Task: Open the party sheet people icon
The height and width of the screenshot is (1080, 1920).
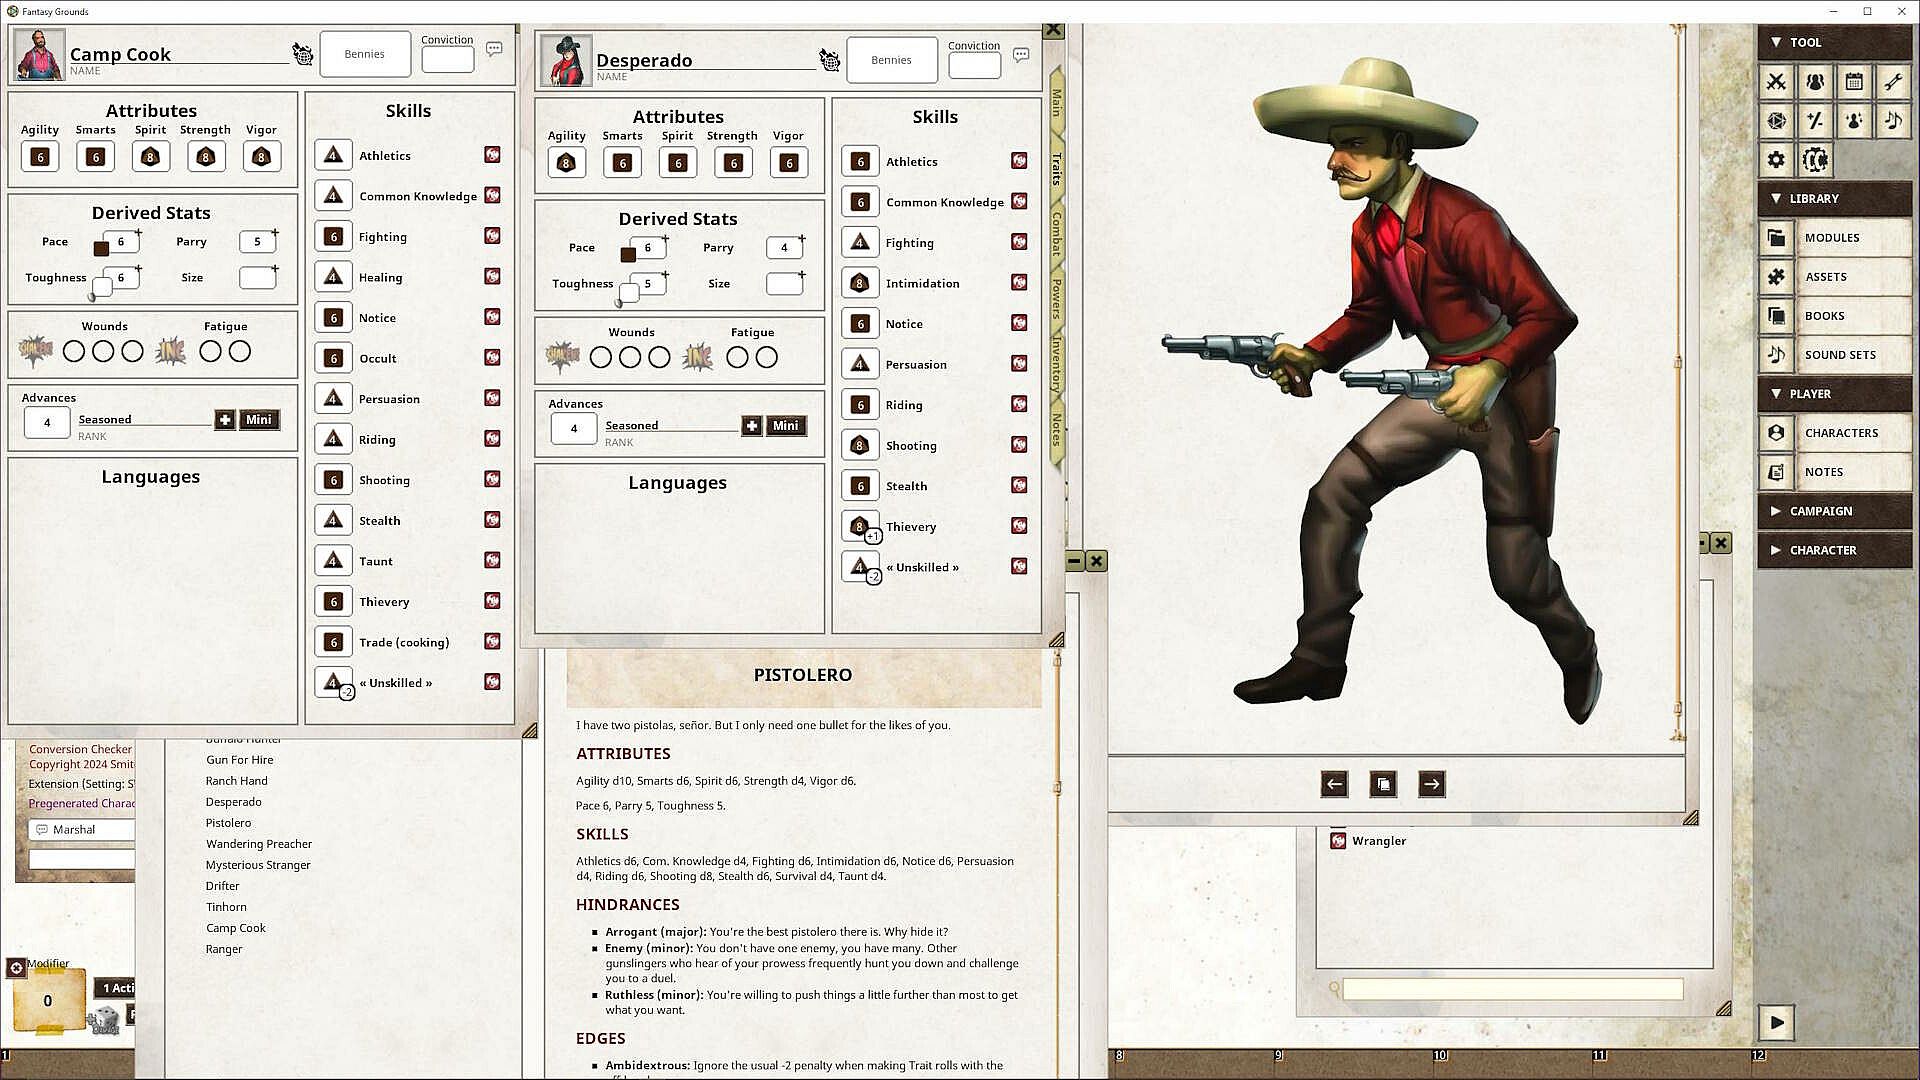Action: point(1815,82)
